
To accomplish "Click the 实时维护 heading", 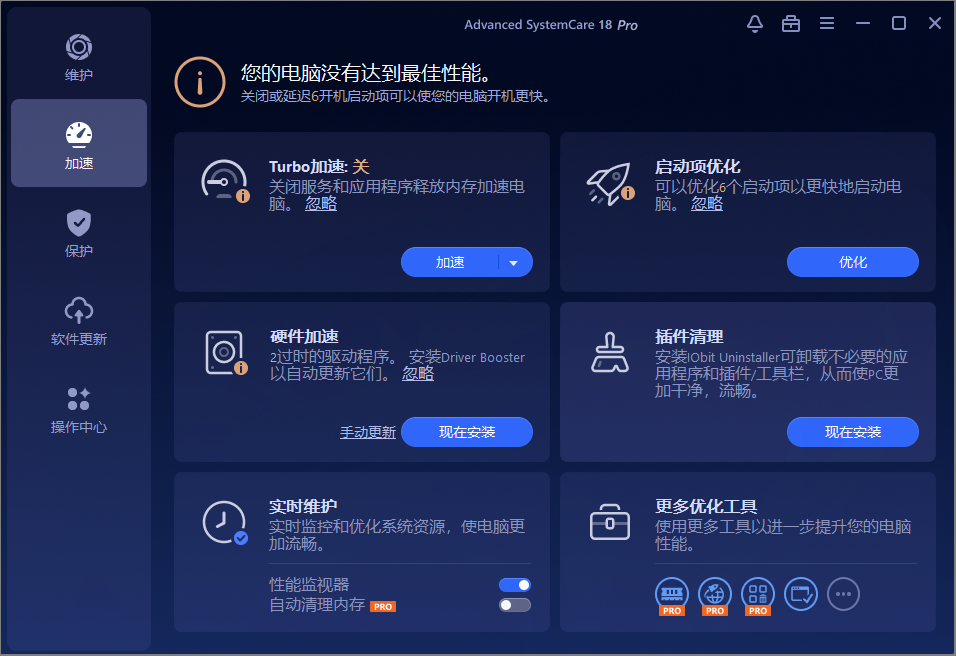I will coord(303,507).
